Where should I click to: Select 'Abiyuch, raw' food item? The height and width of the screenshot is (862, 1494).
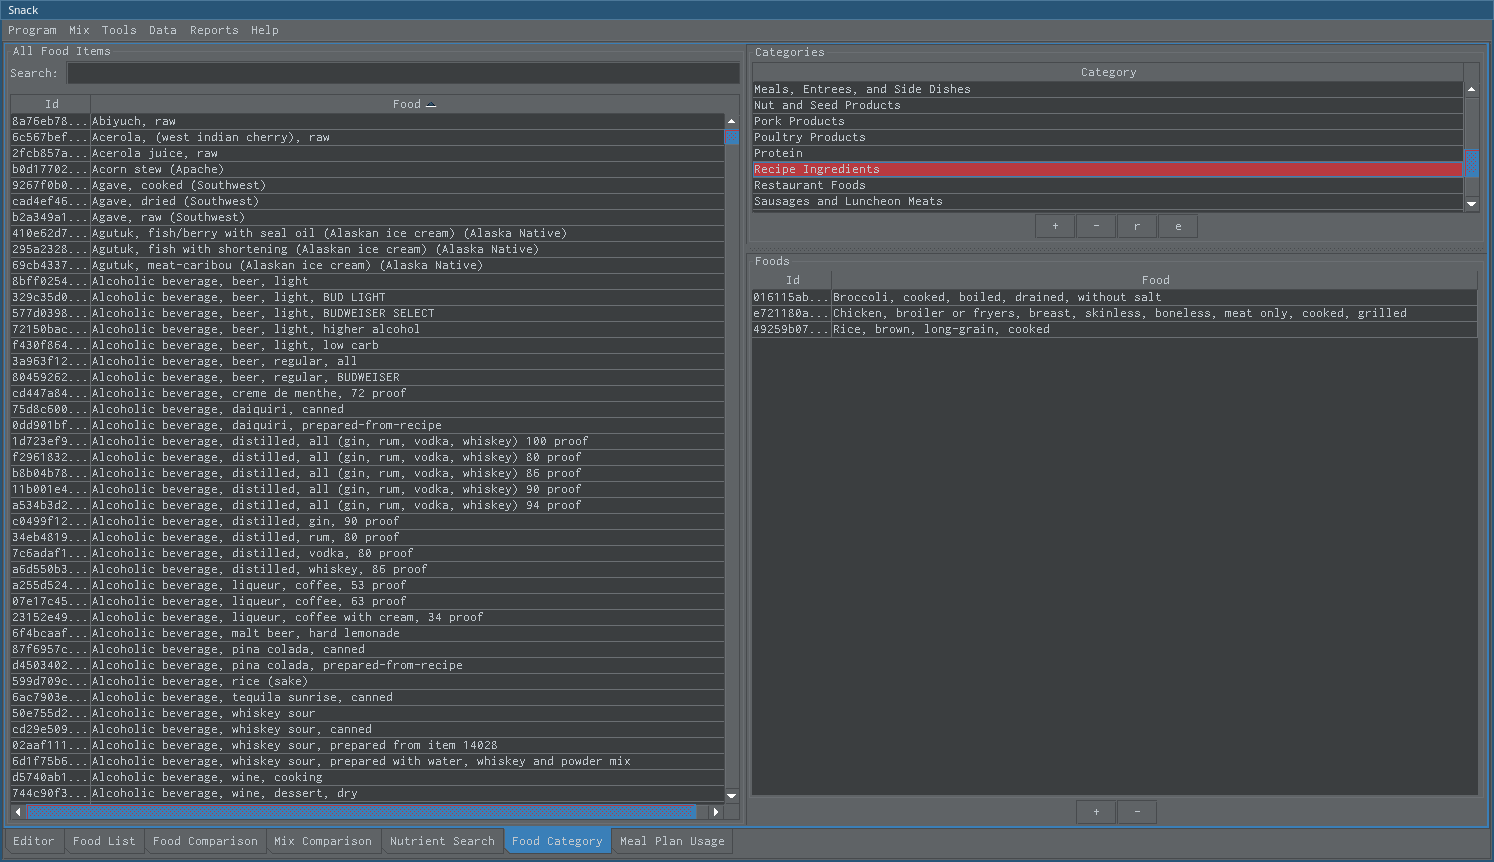pyautogui.click(x=367, y=121)
